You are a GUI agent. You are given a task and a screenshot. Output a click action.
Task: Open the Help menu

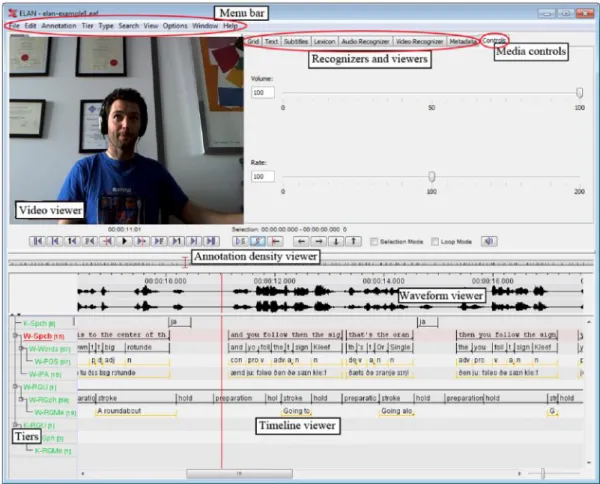(230, 26)
